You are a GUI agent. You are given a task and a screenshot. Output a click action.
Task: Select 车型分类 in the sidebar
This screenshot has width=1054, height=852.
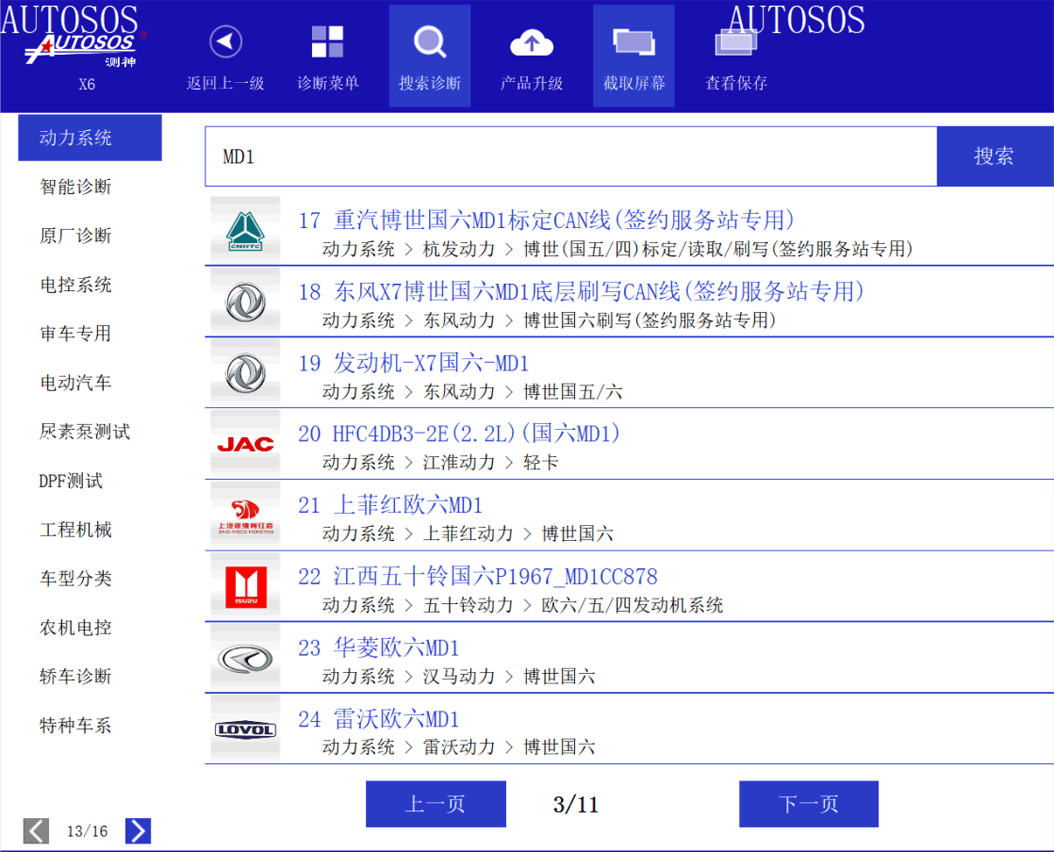click(75, 578)
